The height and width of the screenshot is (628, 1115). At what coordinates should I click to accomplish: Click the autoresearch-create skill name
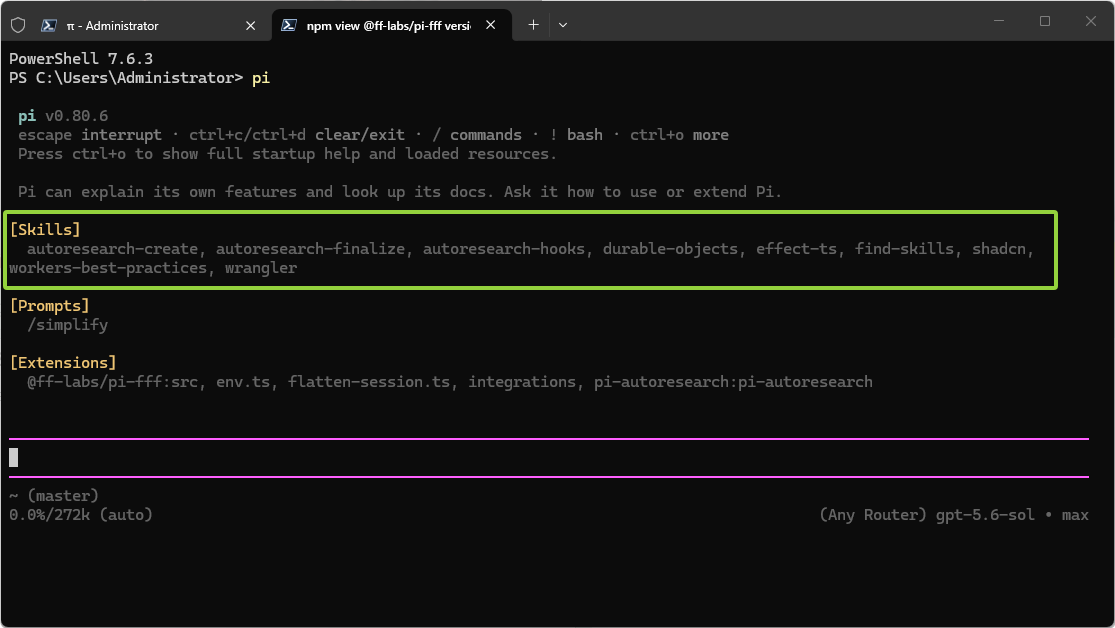point(112,249)
